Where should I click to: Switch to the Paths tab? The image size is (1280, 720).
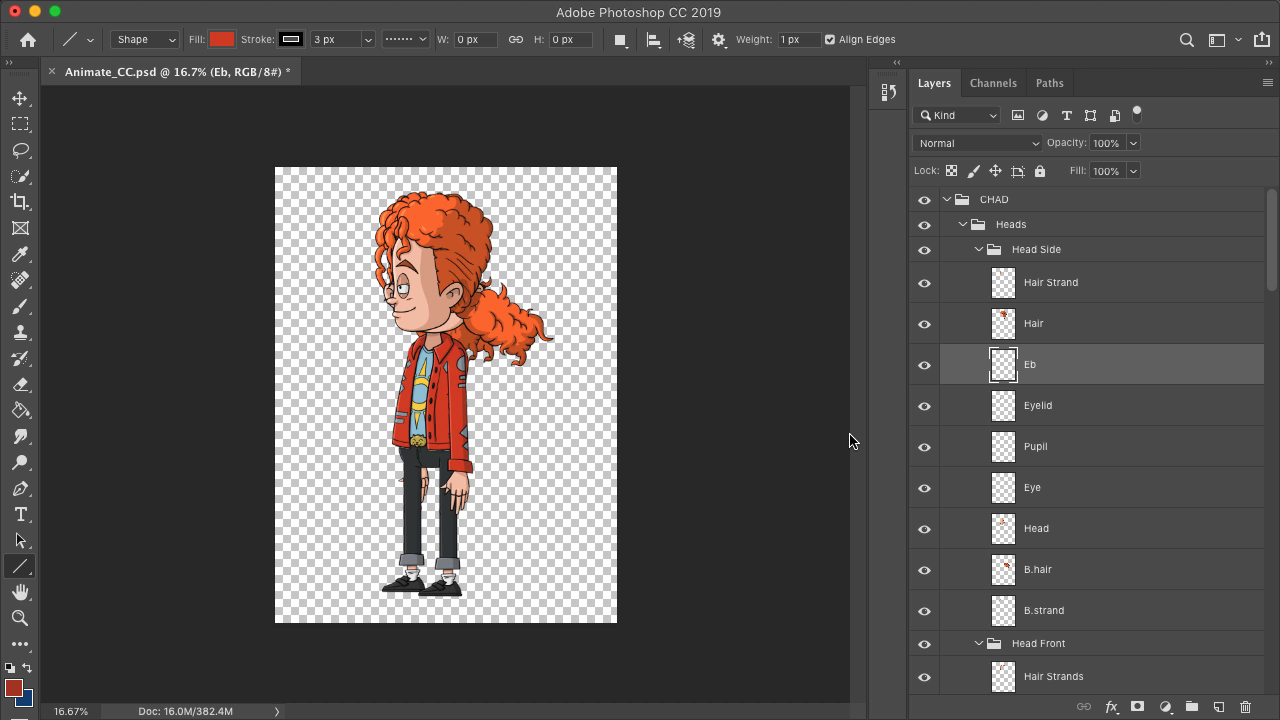[x=1049, y=83]
